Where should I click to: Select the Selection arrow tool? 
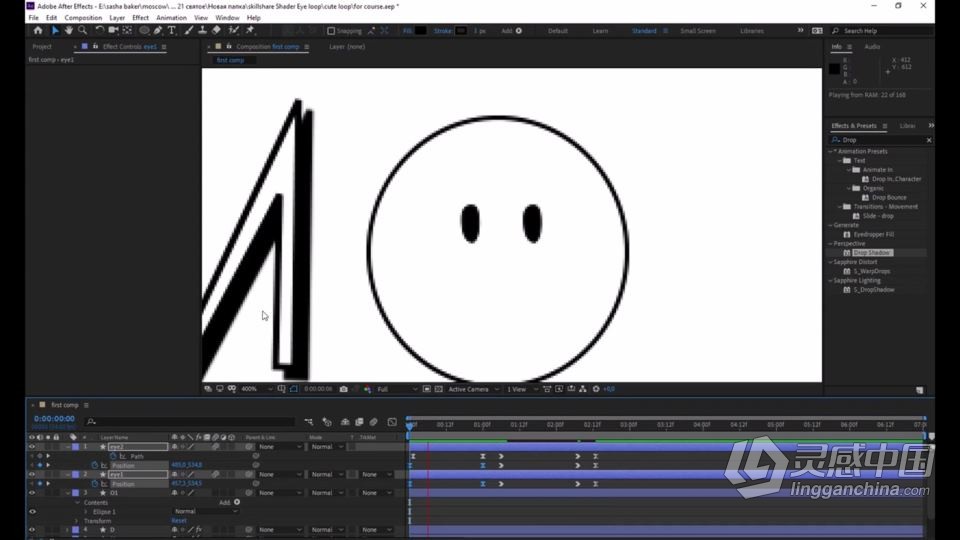(x=55, y=30)
